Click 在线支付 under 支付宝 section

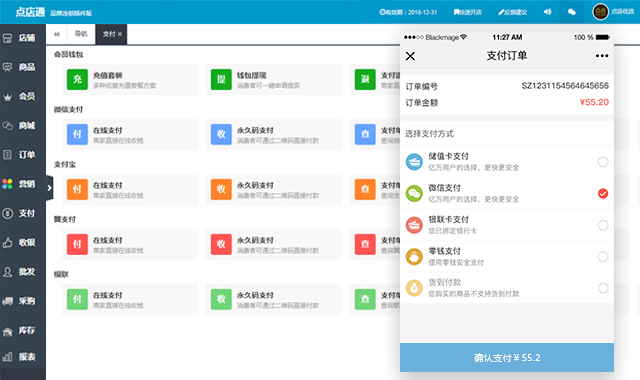coord(107,185)
